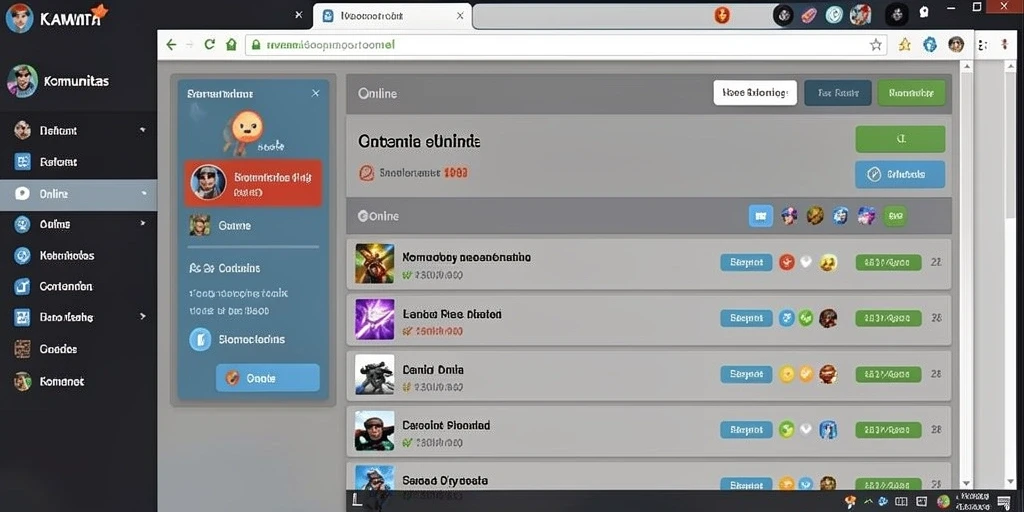Image resolution: width=1024 pixels, height=512 pixels.
Task: Click the green button in Online header
Action: tap(911, 93)
